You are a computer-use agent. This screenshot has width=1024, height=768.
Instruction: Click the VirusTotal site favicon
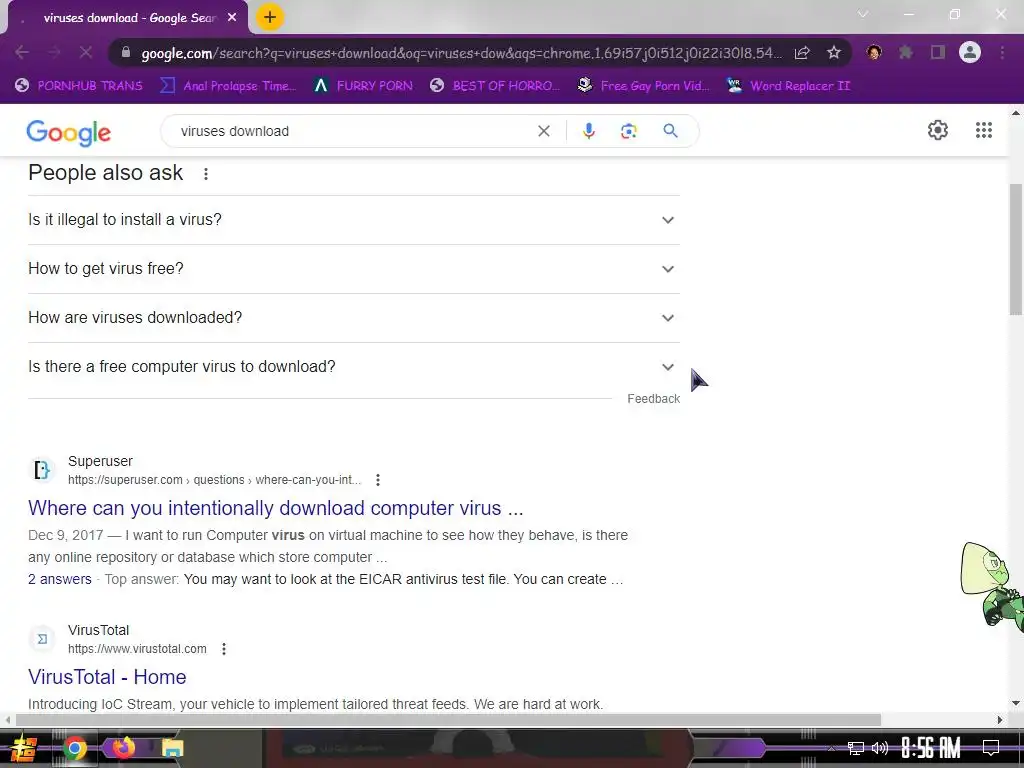[x=42, y=639]
